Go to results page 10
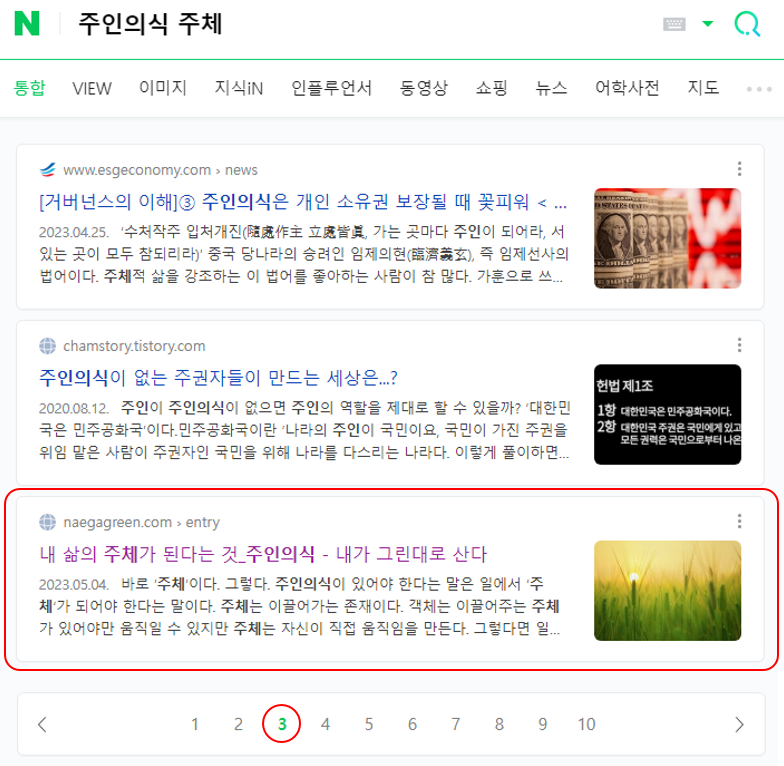The height and width of the screenshot is (766, 784). 586,724
